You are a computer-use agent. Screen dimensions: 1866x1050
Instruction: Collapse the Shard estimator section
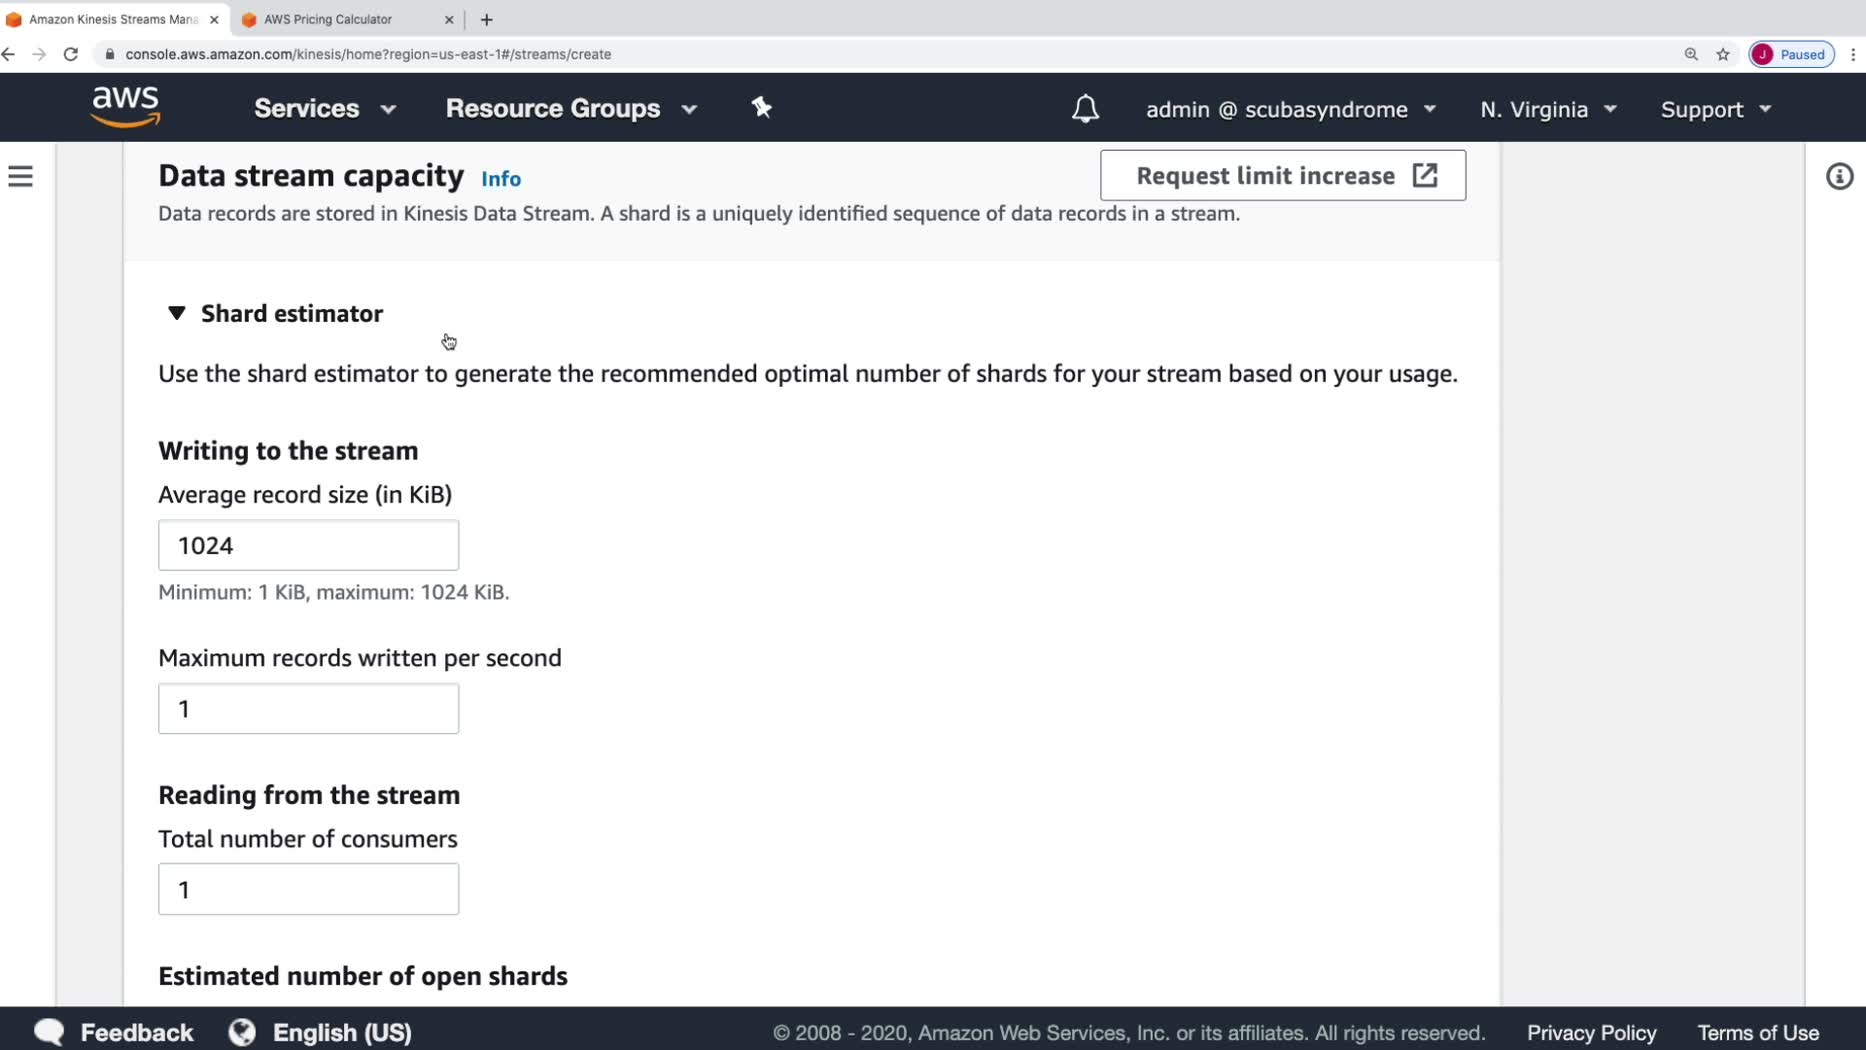(x=177, y=313)
